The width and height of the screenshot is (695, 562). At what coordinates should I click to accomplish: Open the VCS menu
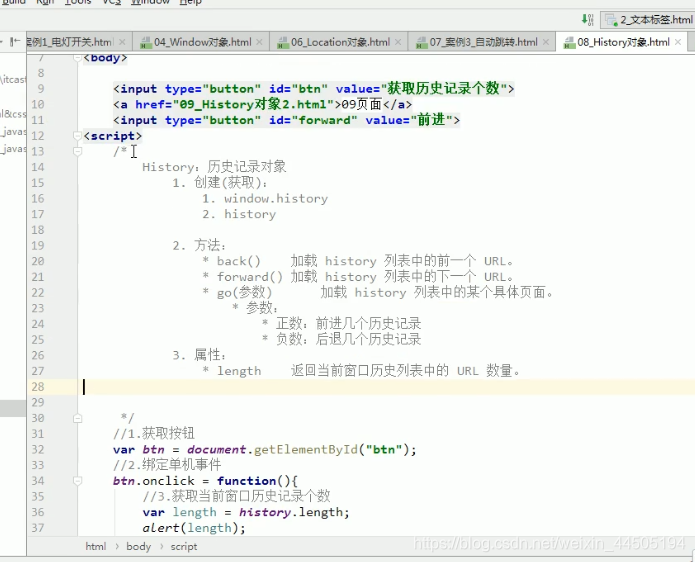112,2
